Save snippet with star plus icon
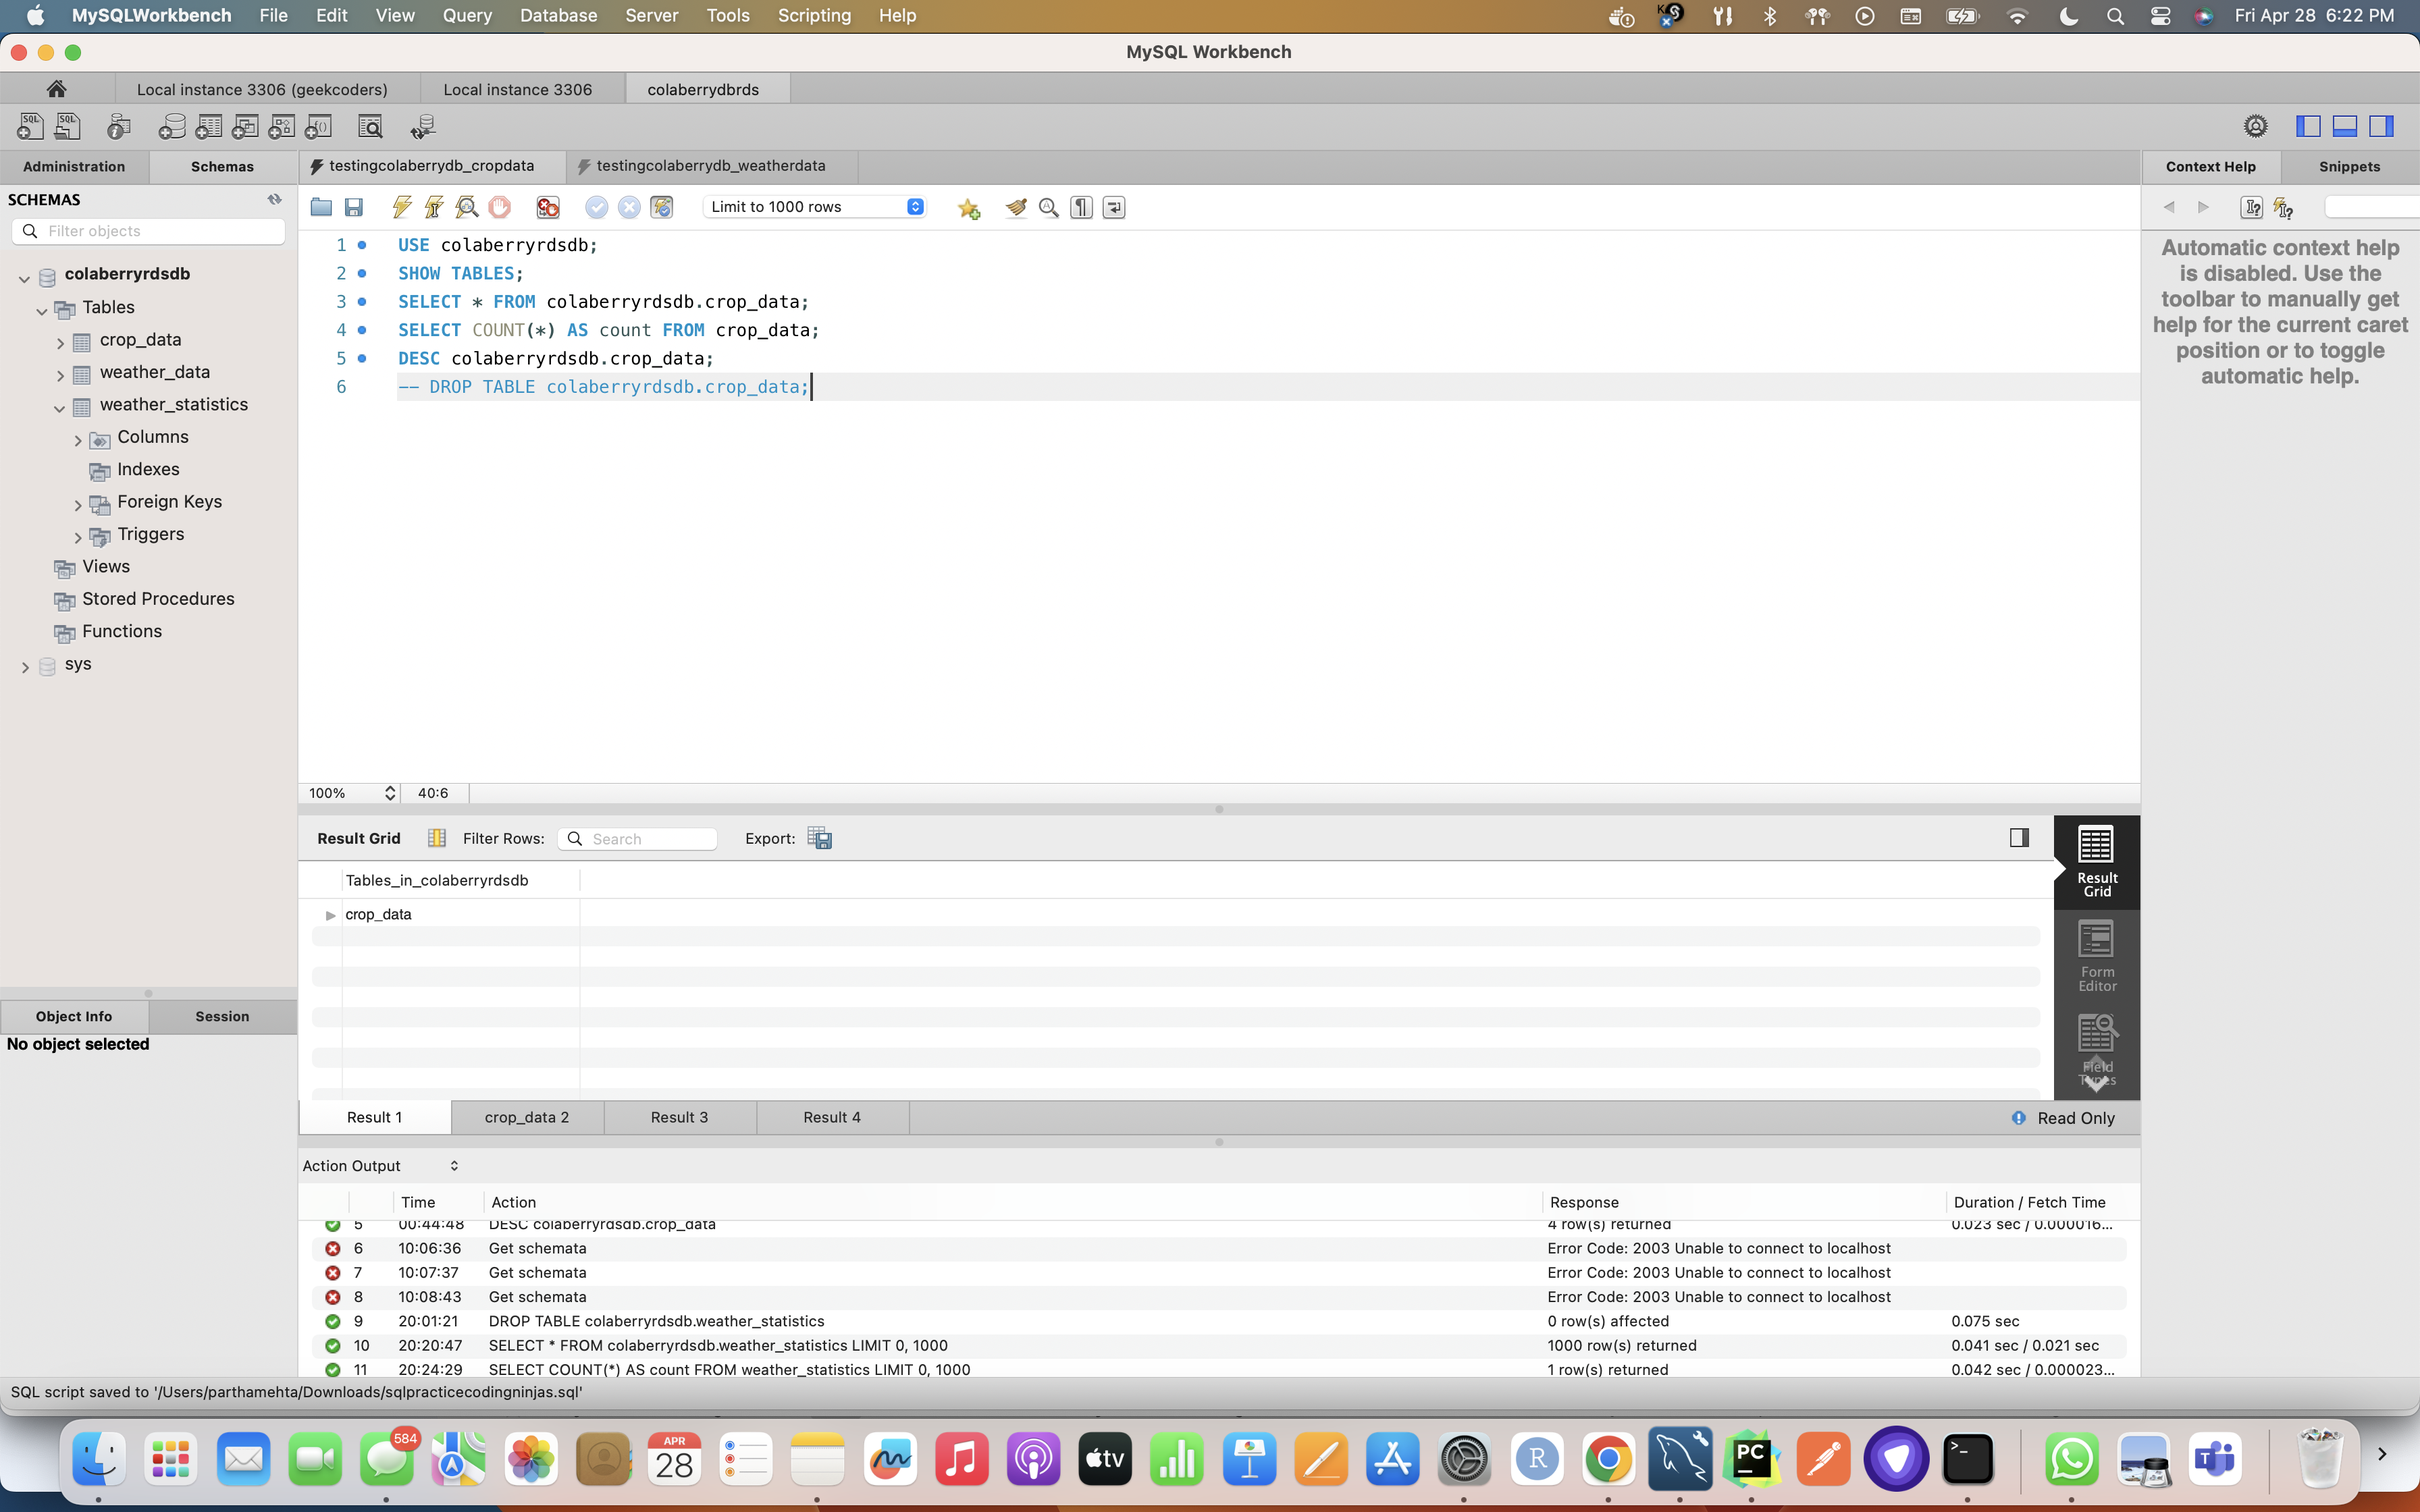Viewport: 2420px width, 1512px height. [x=968, y=208]
